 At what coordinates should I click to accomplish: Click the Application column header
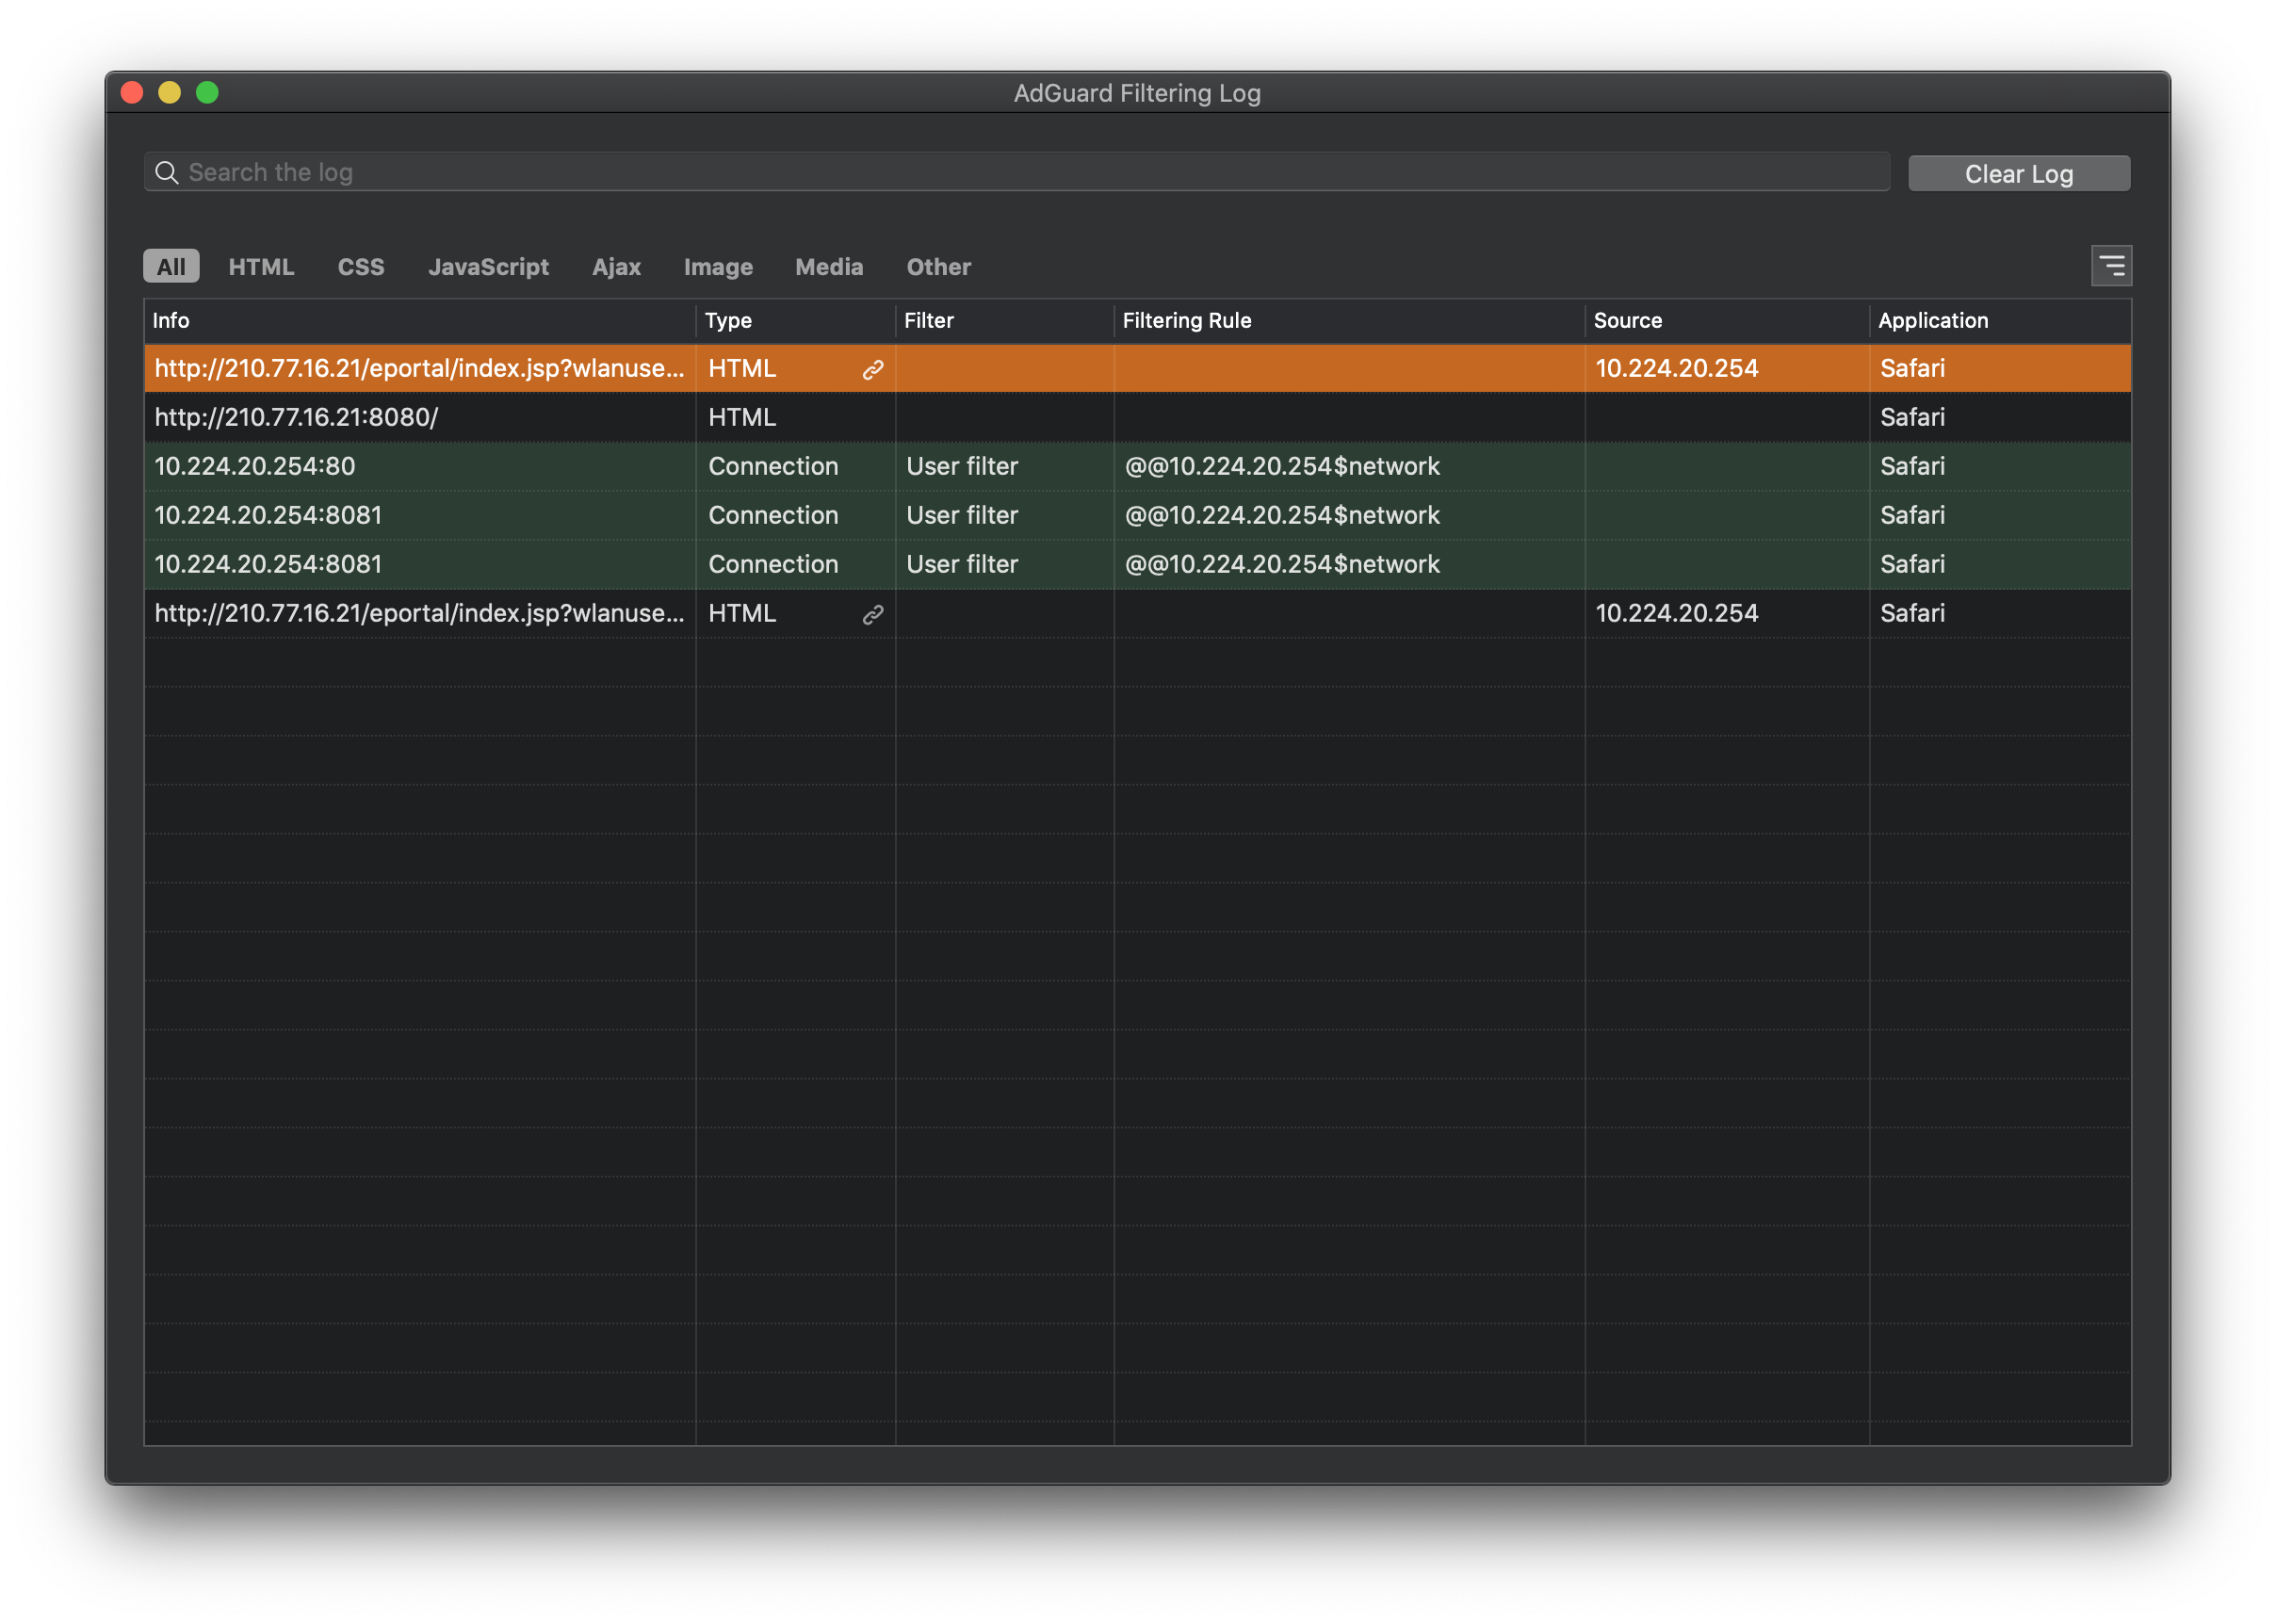(1933, 321)
